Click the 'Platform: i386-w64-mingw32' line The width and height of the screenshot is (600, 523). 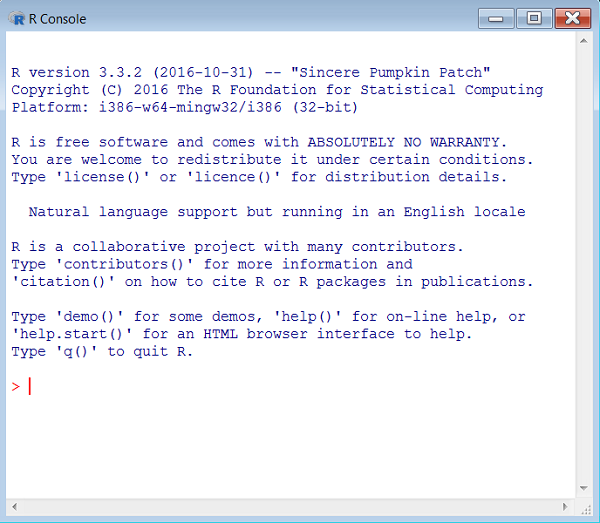point(184,107)
